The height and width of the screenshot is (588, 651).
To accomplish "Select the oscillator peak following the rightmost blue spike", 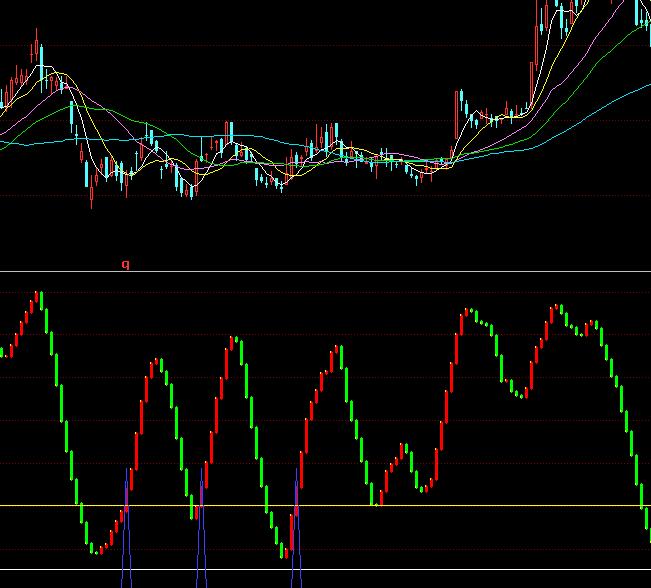I will [x=339, y=349].
